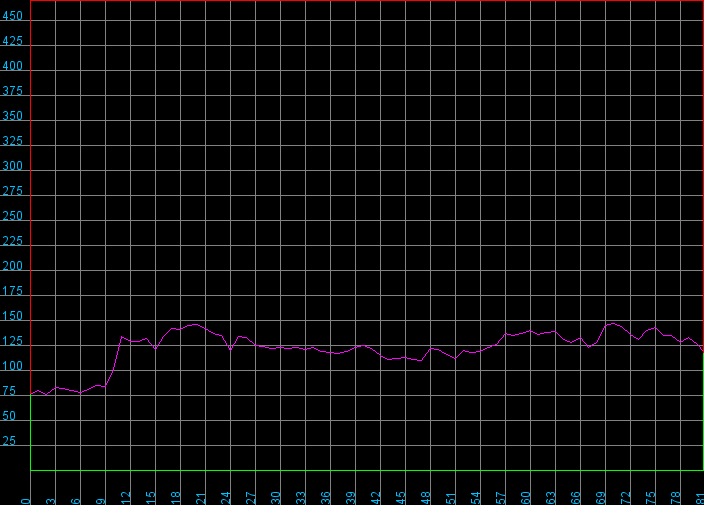Select the 54 label on the horizontal axis
704x505 pixels.
[476, 498]
